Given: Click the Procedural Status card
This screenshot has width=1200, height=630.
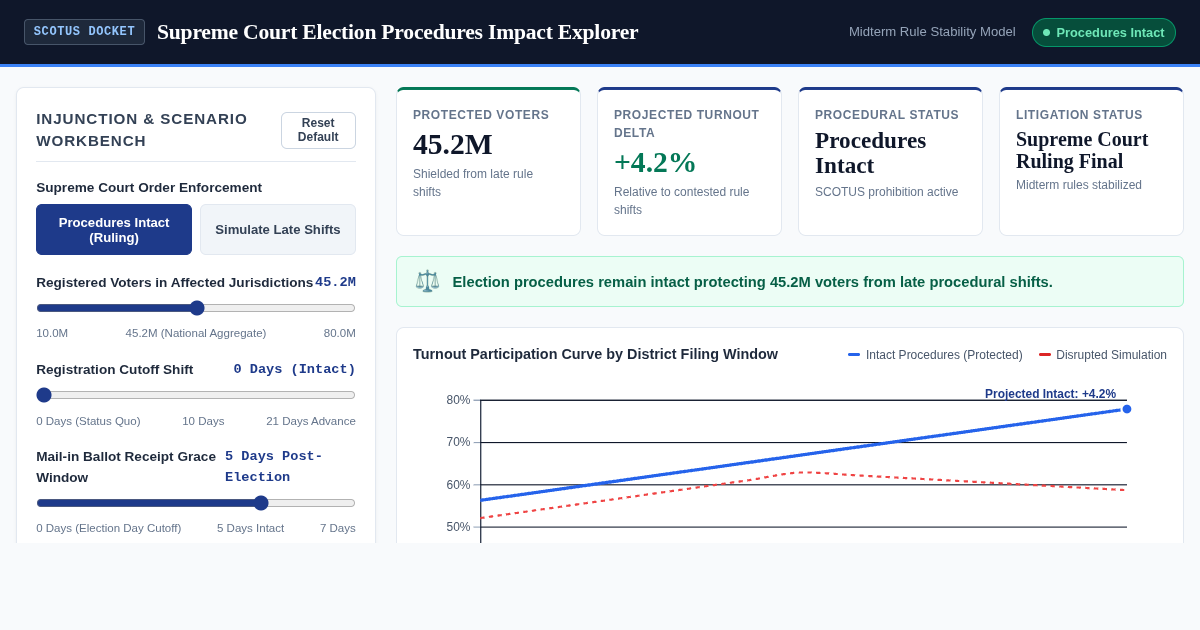Looking at the screenshot, I should pyautogui.click(x=890, y=162).
